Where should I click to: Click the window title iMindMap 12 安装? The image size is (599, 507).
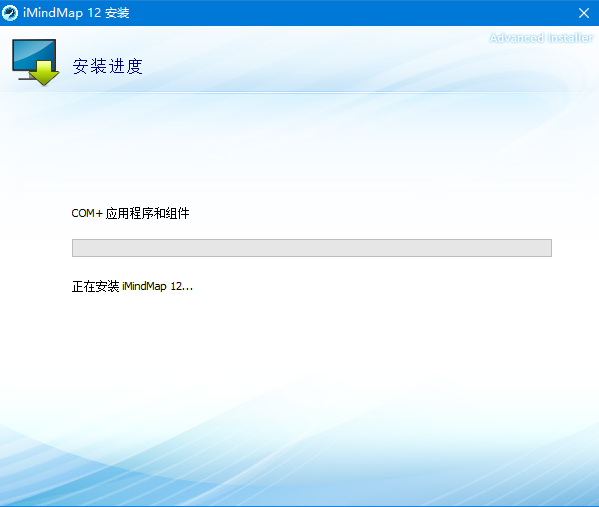click(x=76, y=13)
